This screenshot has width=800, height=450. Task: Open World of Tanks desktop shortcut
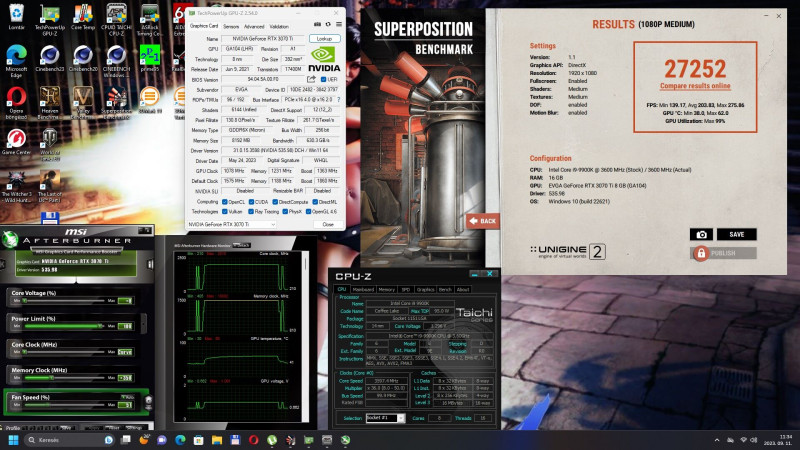click(x=49, y=145)
